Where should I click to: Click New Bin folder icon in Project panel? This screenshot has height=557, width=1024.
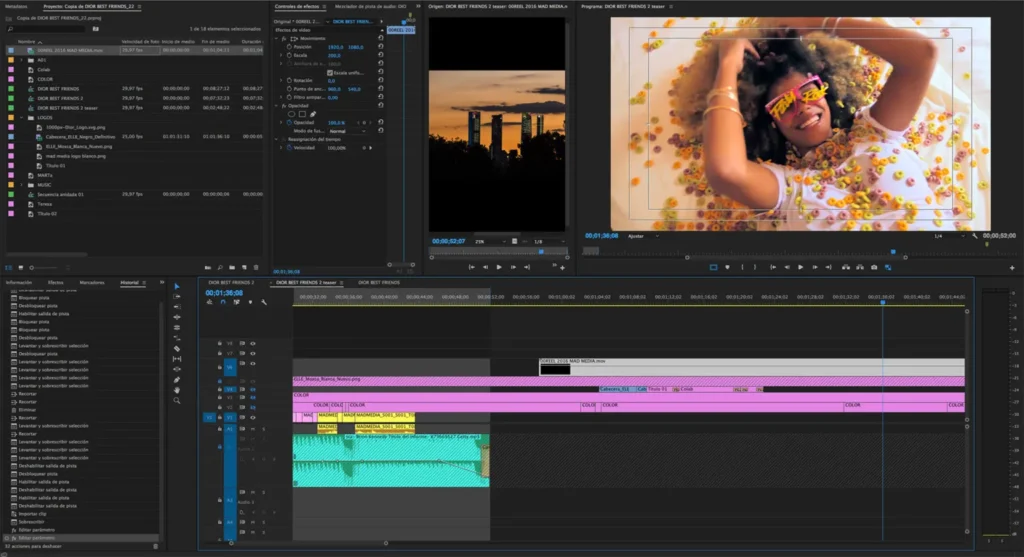[x=232, y=268]
